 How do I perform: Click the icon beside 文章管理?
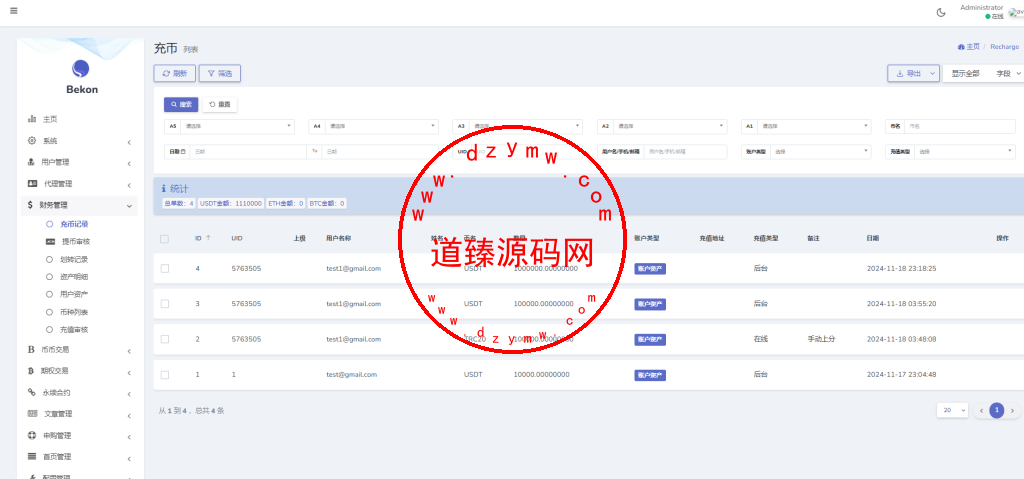pyautogui.click(x=32, y=414)
